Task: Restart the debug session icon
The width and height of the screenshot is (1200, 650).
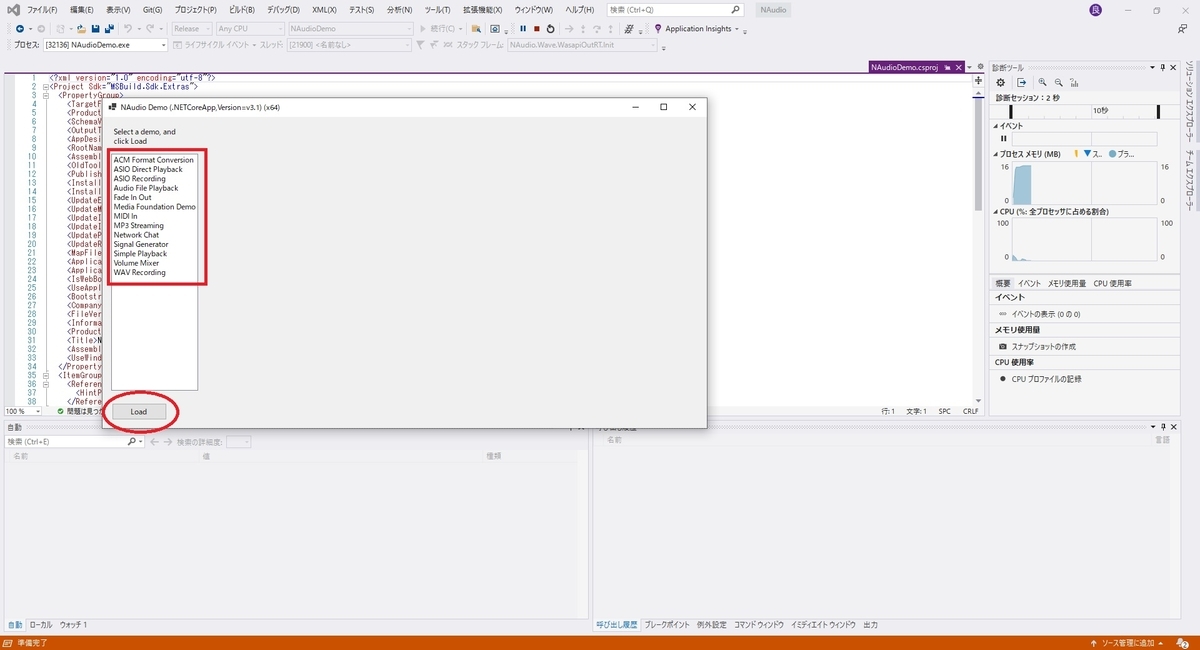Action: click(551, 29)
